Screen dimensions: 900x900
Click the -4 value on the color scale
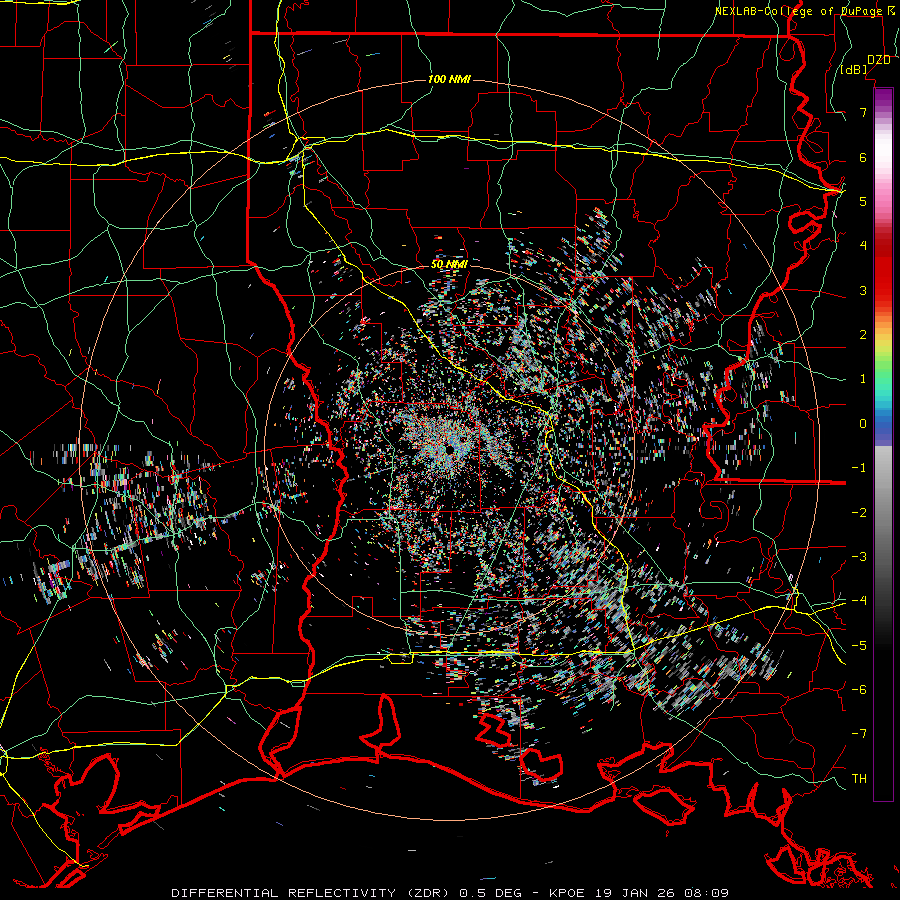pos(859,600)
